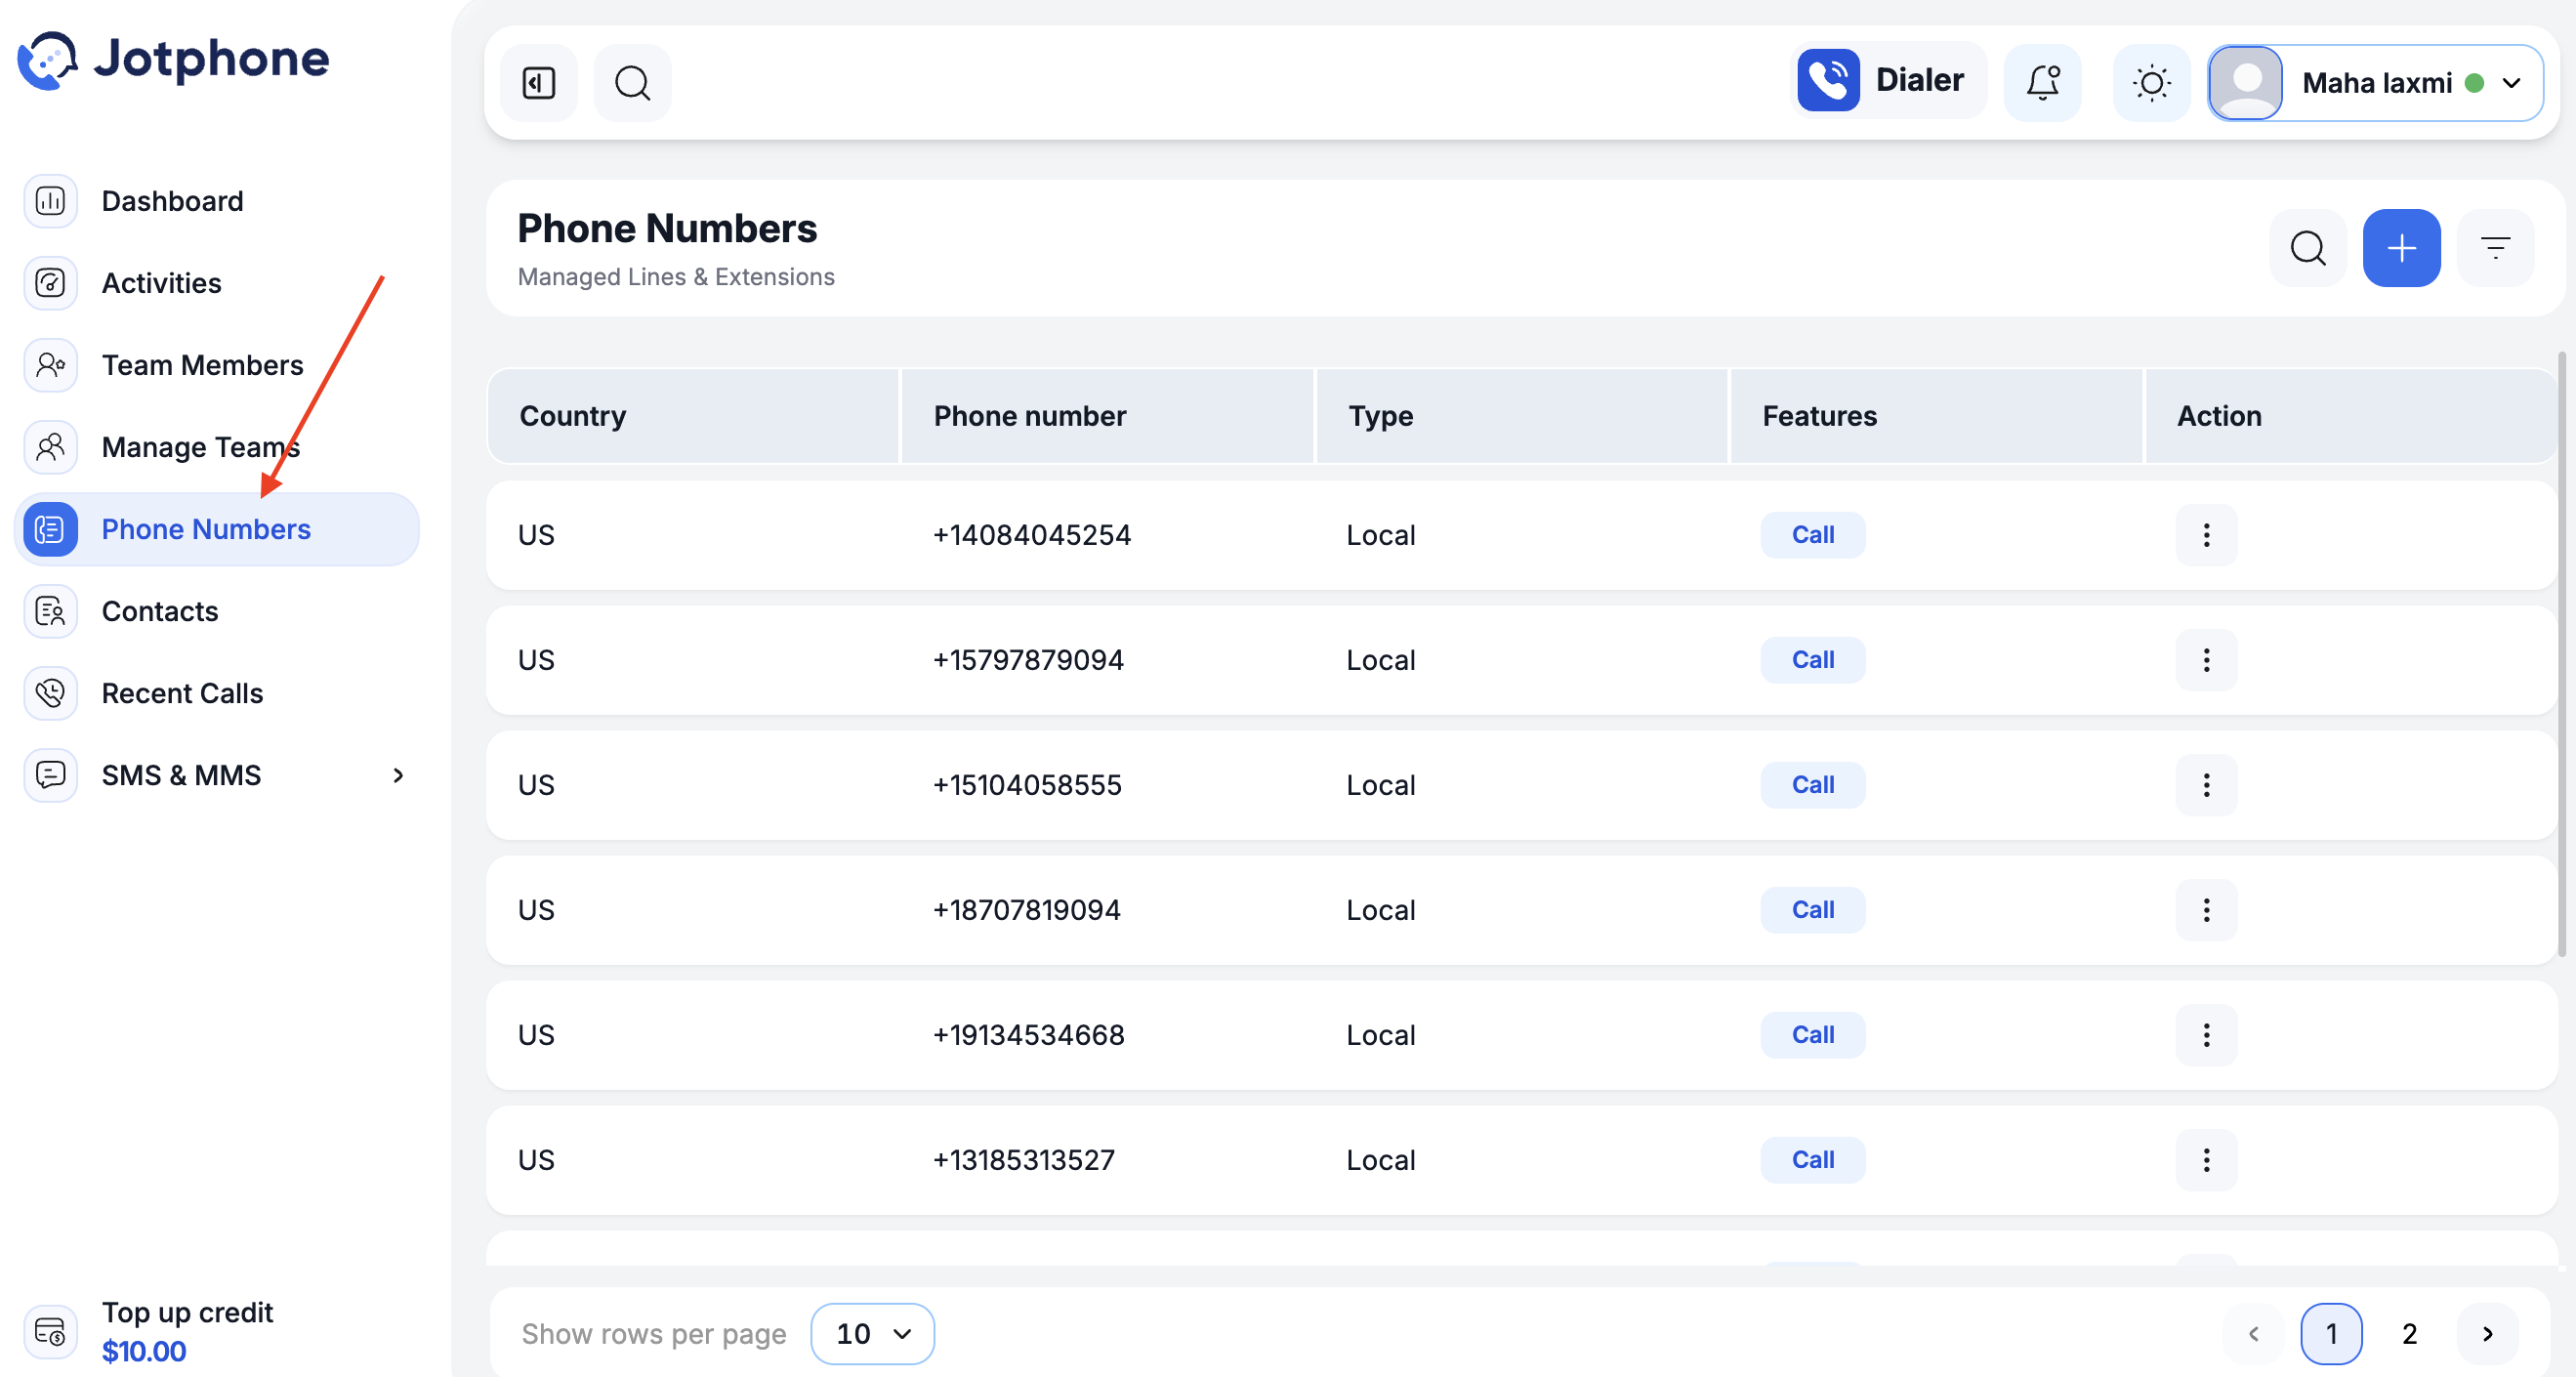Toggle light/dark theme sun icon
This screenshot has width=2576, height=1377.
[x=2152, y=83]
